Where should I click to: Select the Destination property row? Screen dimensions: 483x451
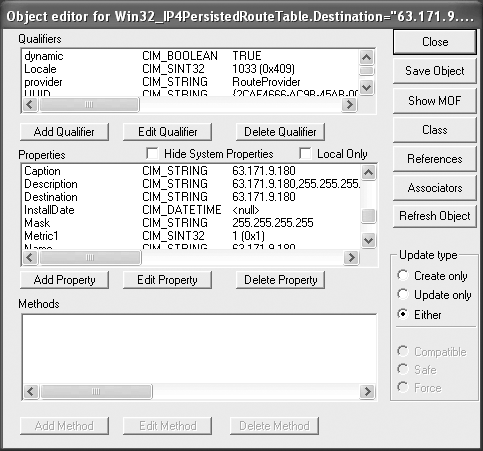pos(191,197)
